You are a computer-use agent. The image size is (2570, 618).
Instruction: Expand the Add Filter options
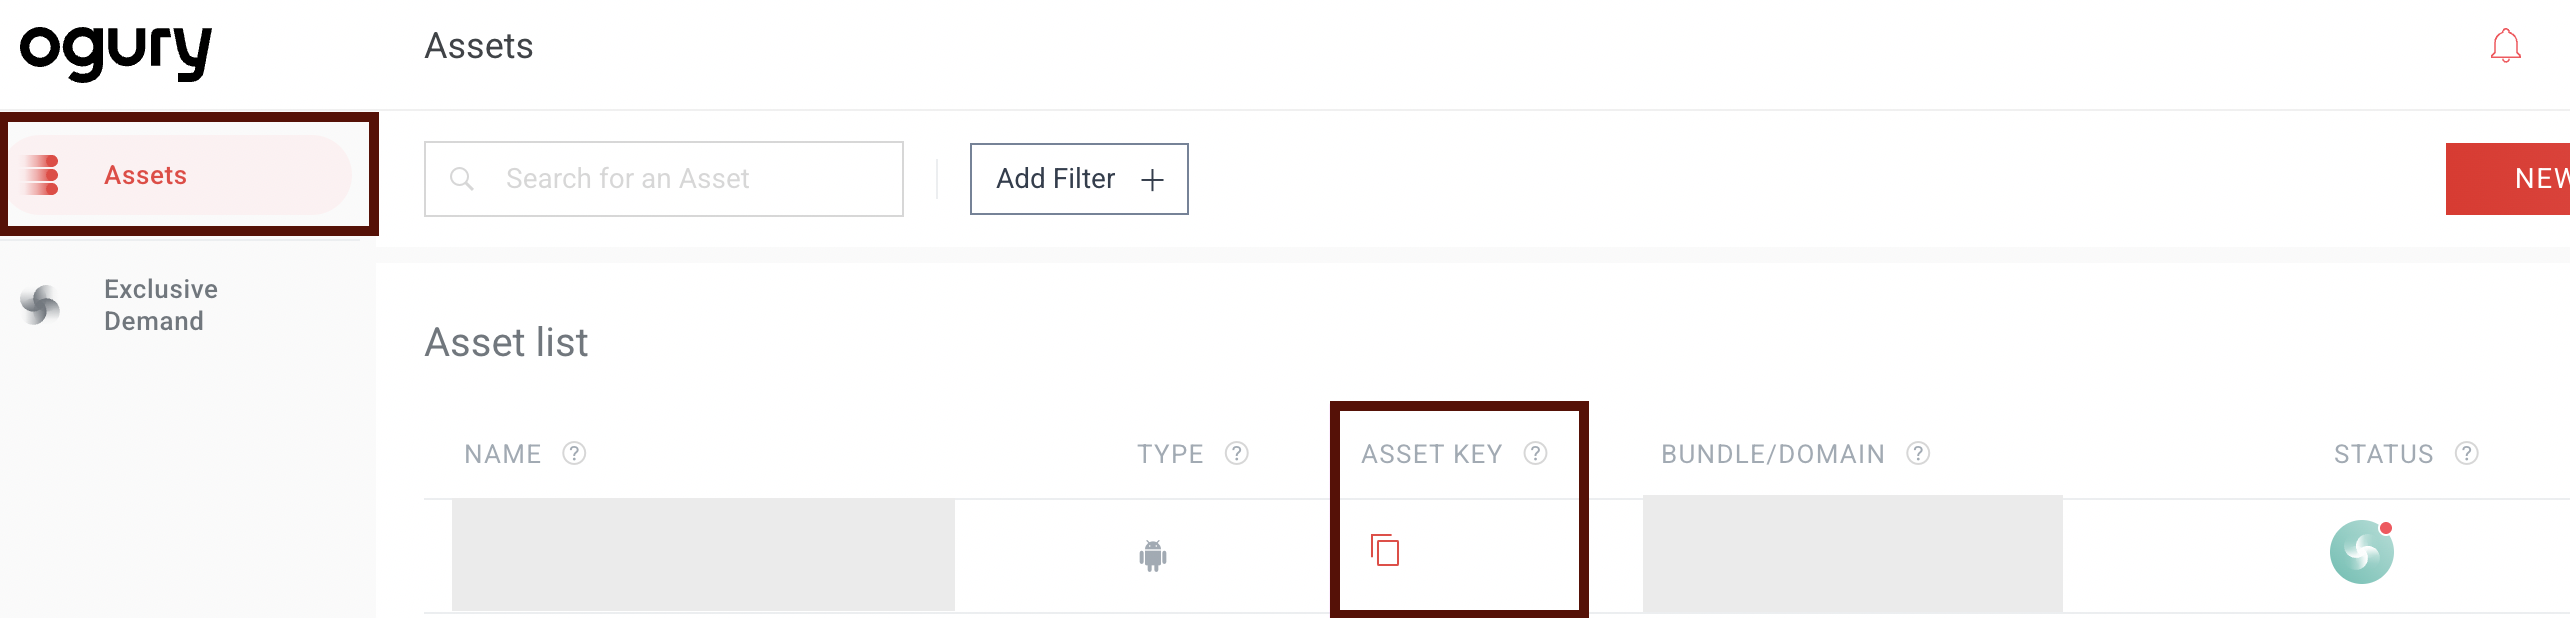(x=1078, y=178)
